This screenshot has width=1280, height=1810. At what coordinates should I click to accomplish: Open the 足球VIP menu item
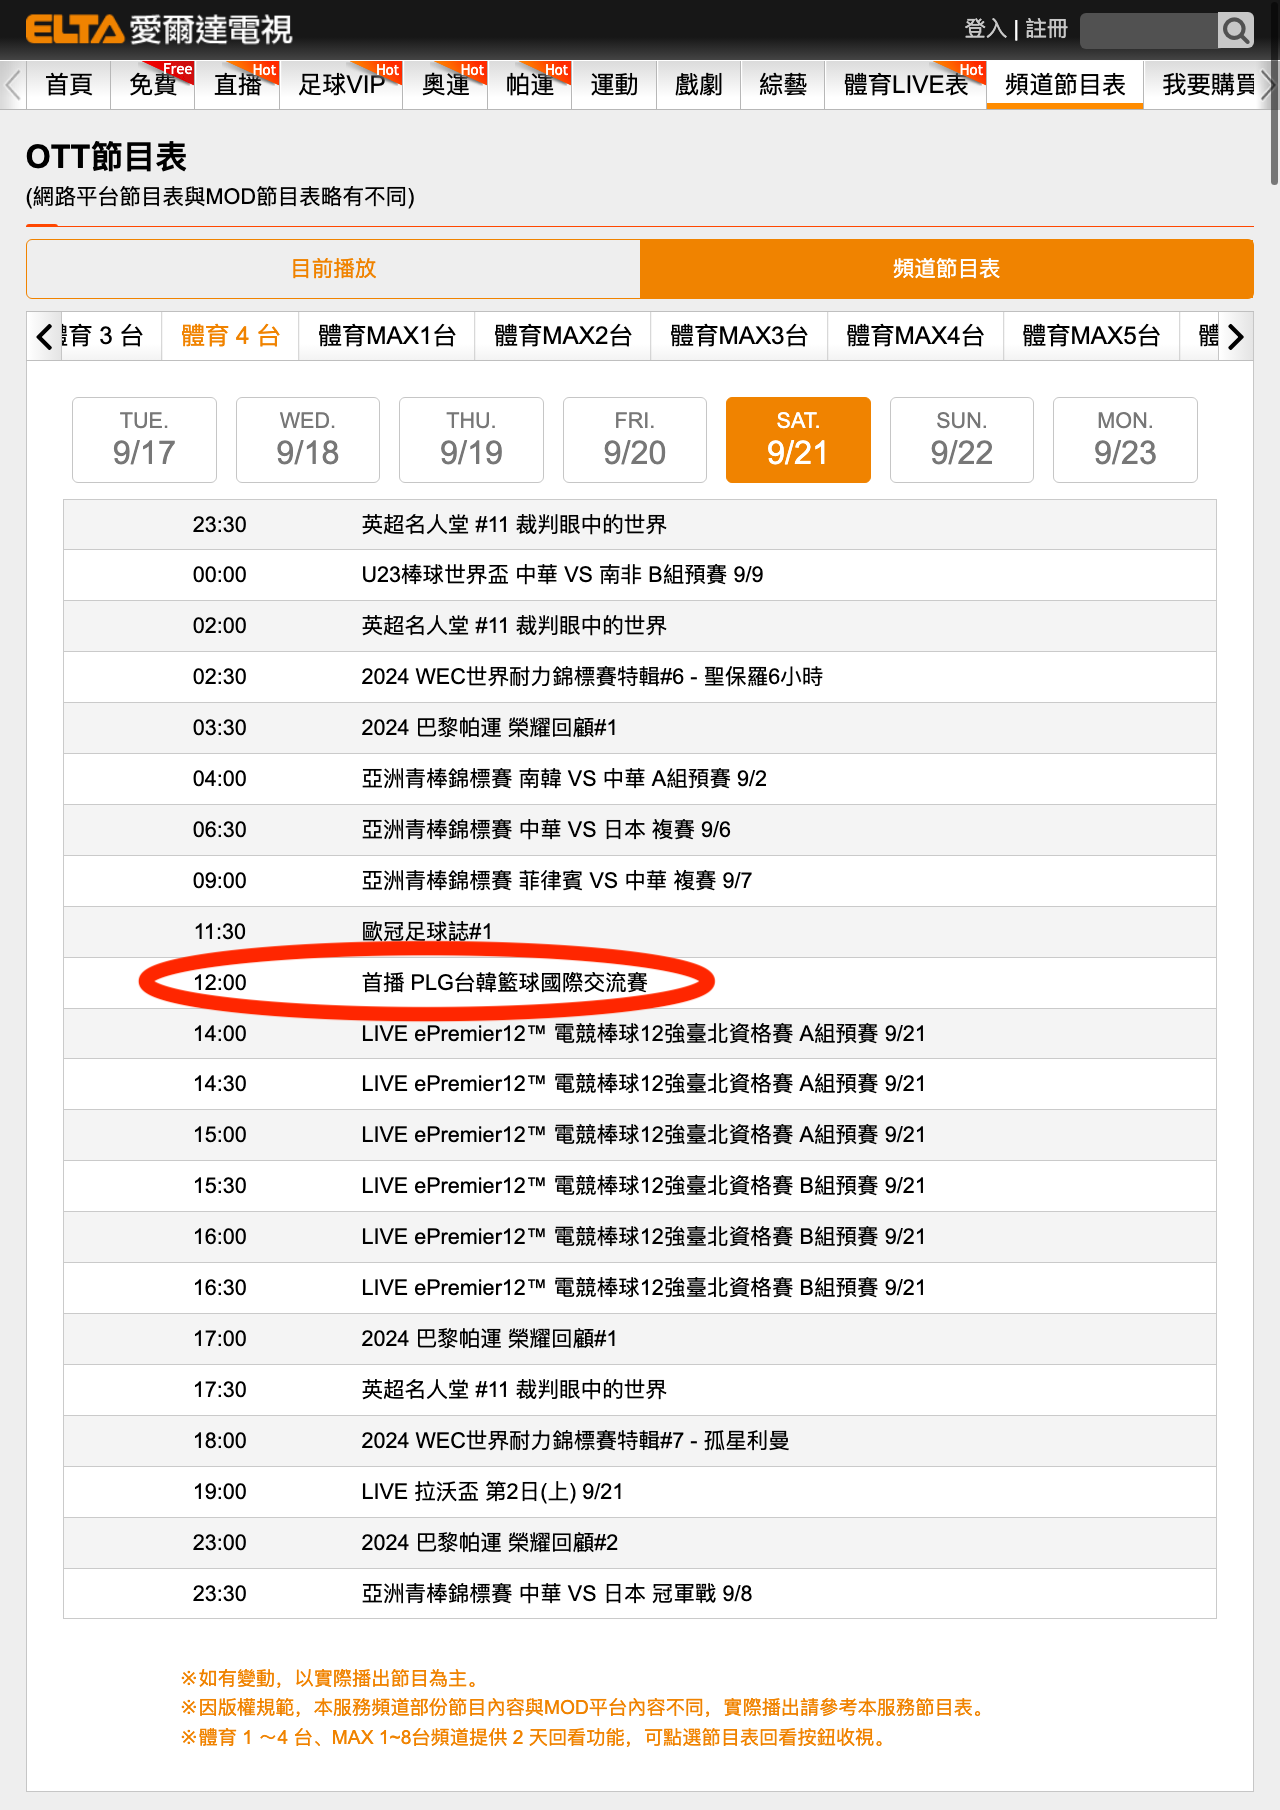point(341,85)
